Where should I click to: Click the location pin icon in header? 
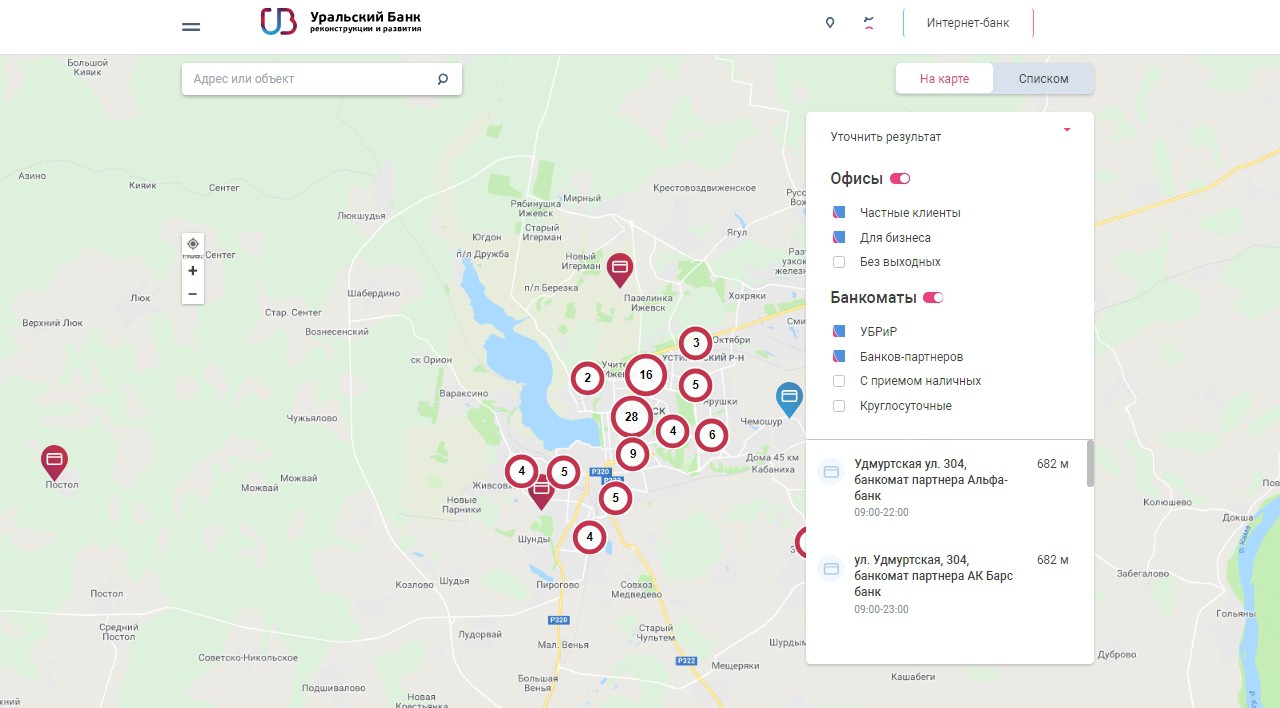[830, 23]
